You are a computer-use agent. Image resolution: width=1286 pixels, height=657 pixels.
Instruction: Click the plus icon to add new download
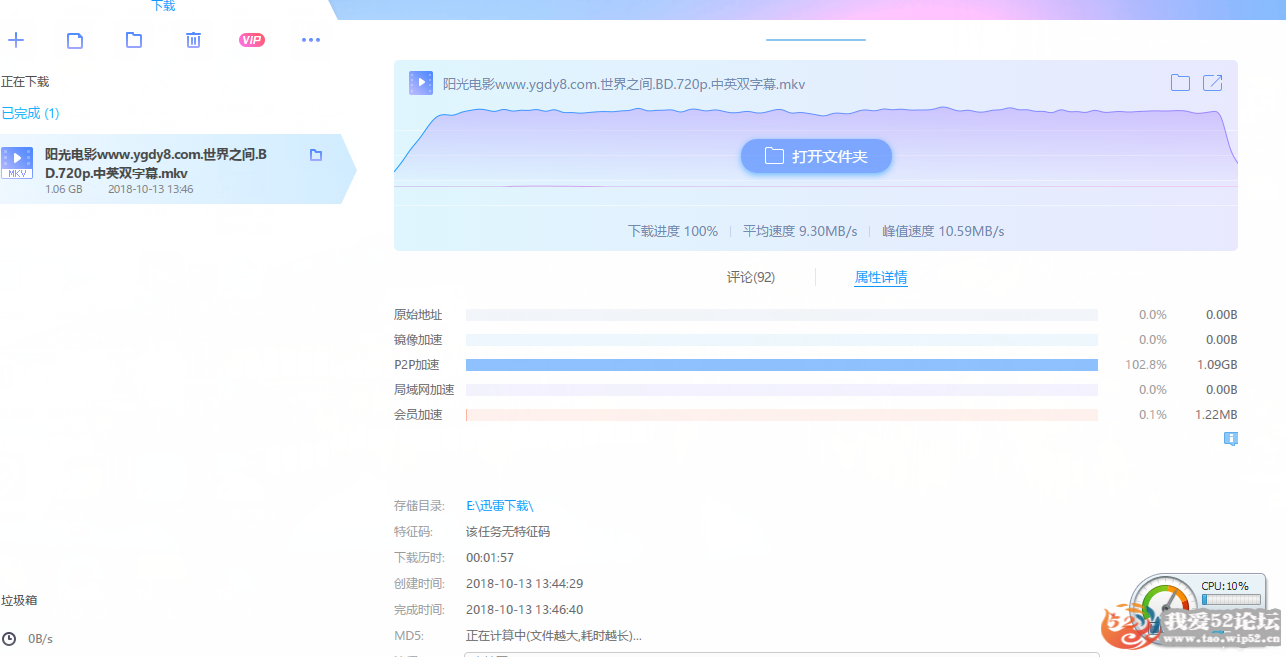(x=16, y=40)
